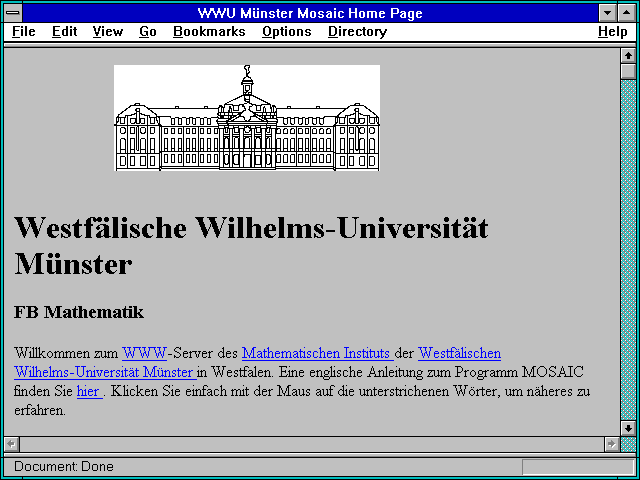Click the vertical scrollbar thumb

tap(629, 71)
